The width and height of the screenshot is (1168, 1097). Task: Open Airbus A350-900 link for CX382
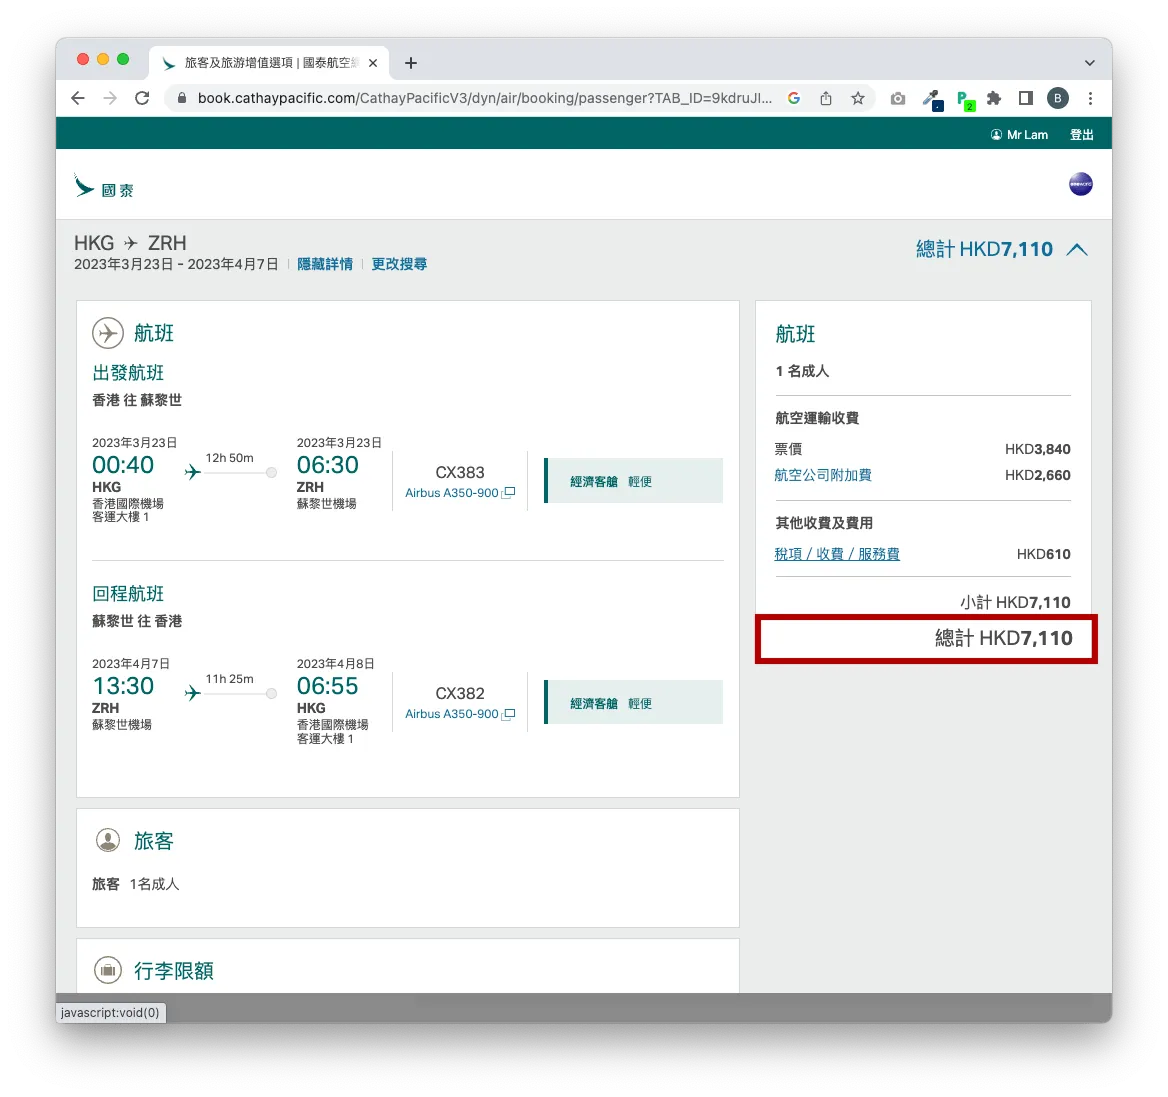pos(460,714)
